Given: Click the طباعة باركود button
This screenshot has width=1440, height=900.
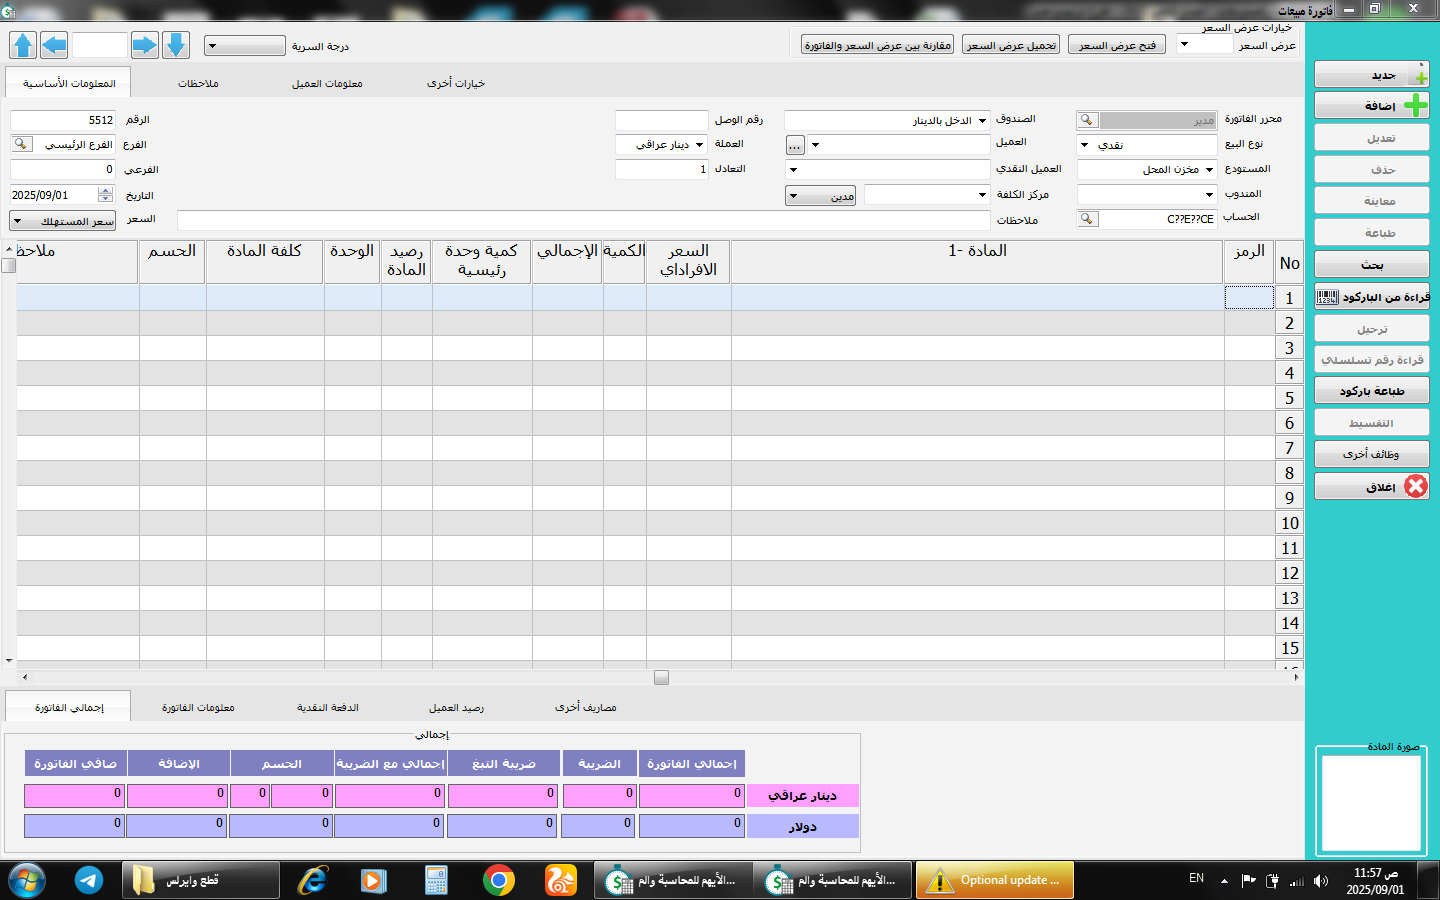Looking at the screenshot, I should [x=1371, y=391].
